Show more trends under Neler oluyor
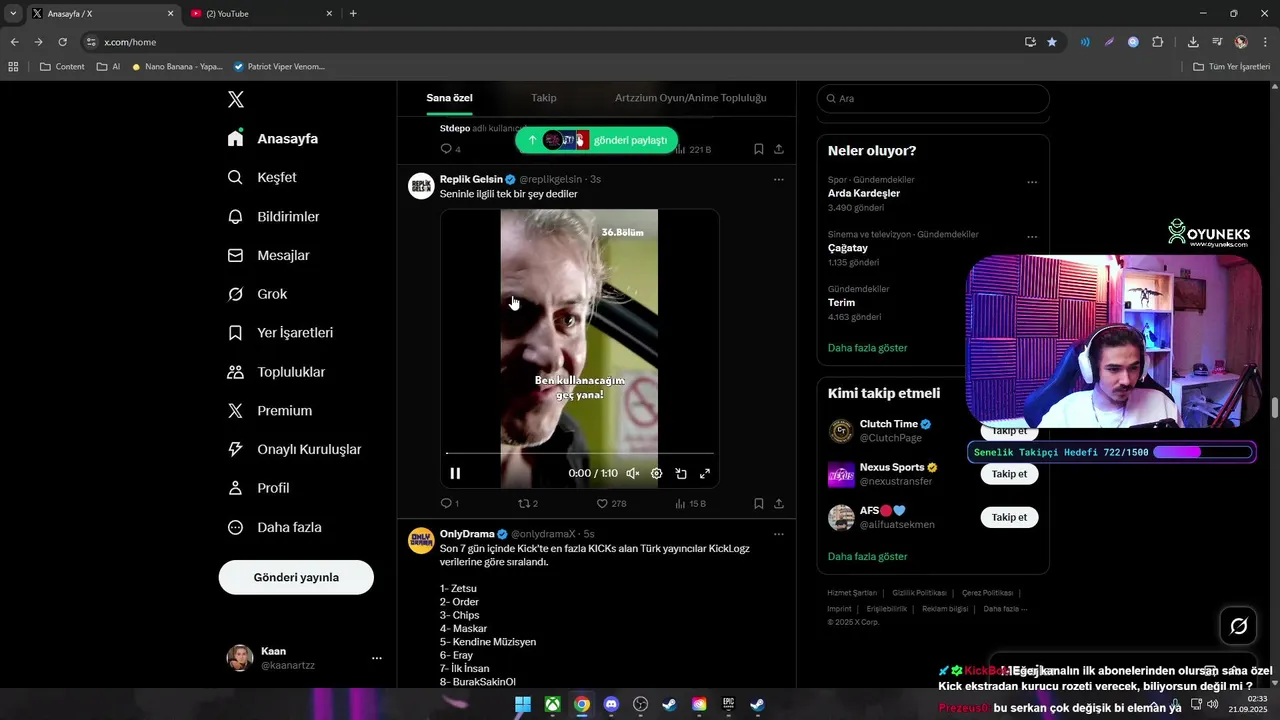The image size is (1280, 720). tap(868, 348)
